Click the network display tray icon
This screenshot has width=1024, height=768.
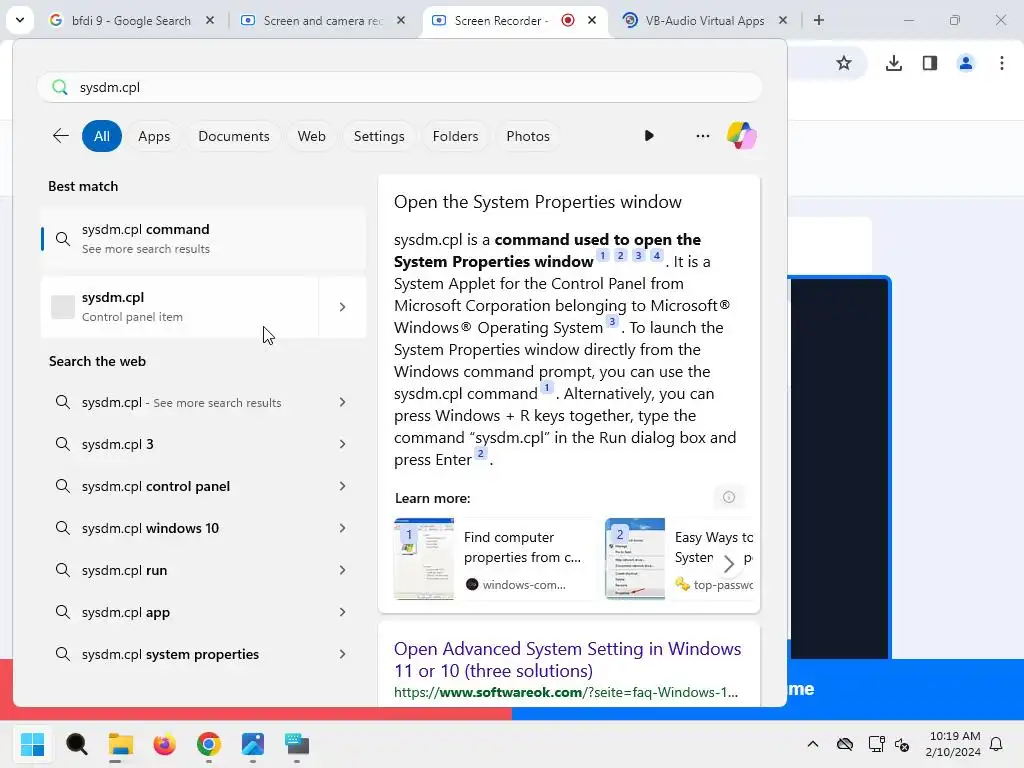(876, 744)
